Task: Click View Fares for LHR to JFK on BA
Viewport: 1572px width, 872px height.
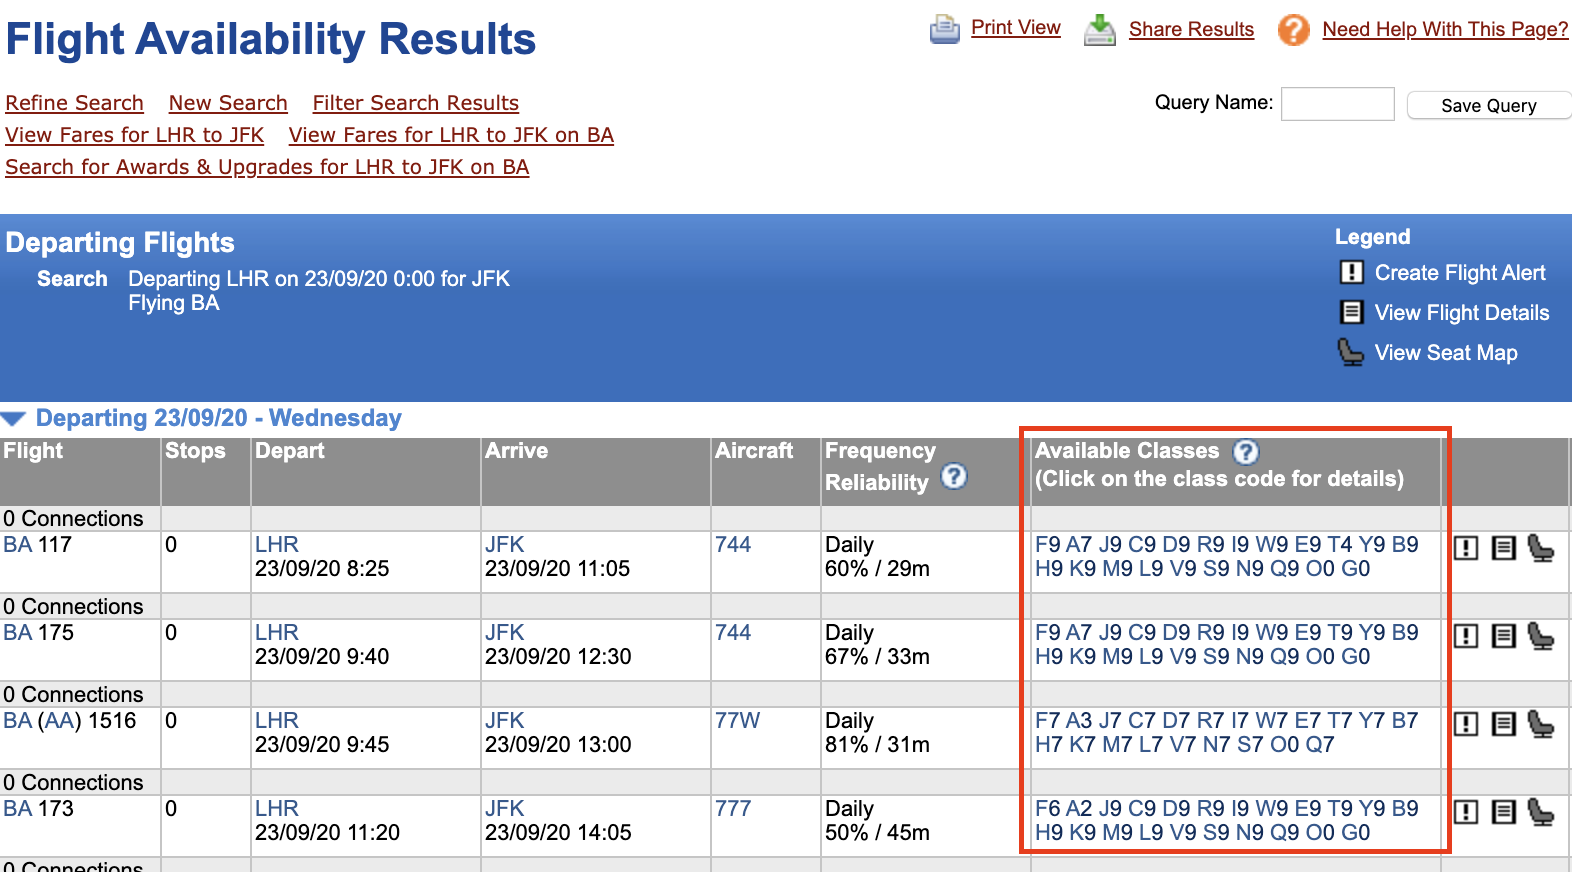Action: point(451,135)
